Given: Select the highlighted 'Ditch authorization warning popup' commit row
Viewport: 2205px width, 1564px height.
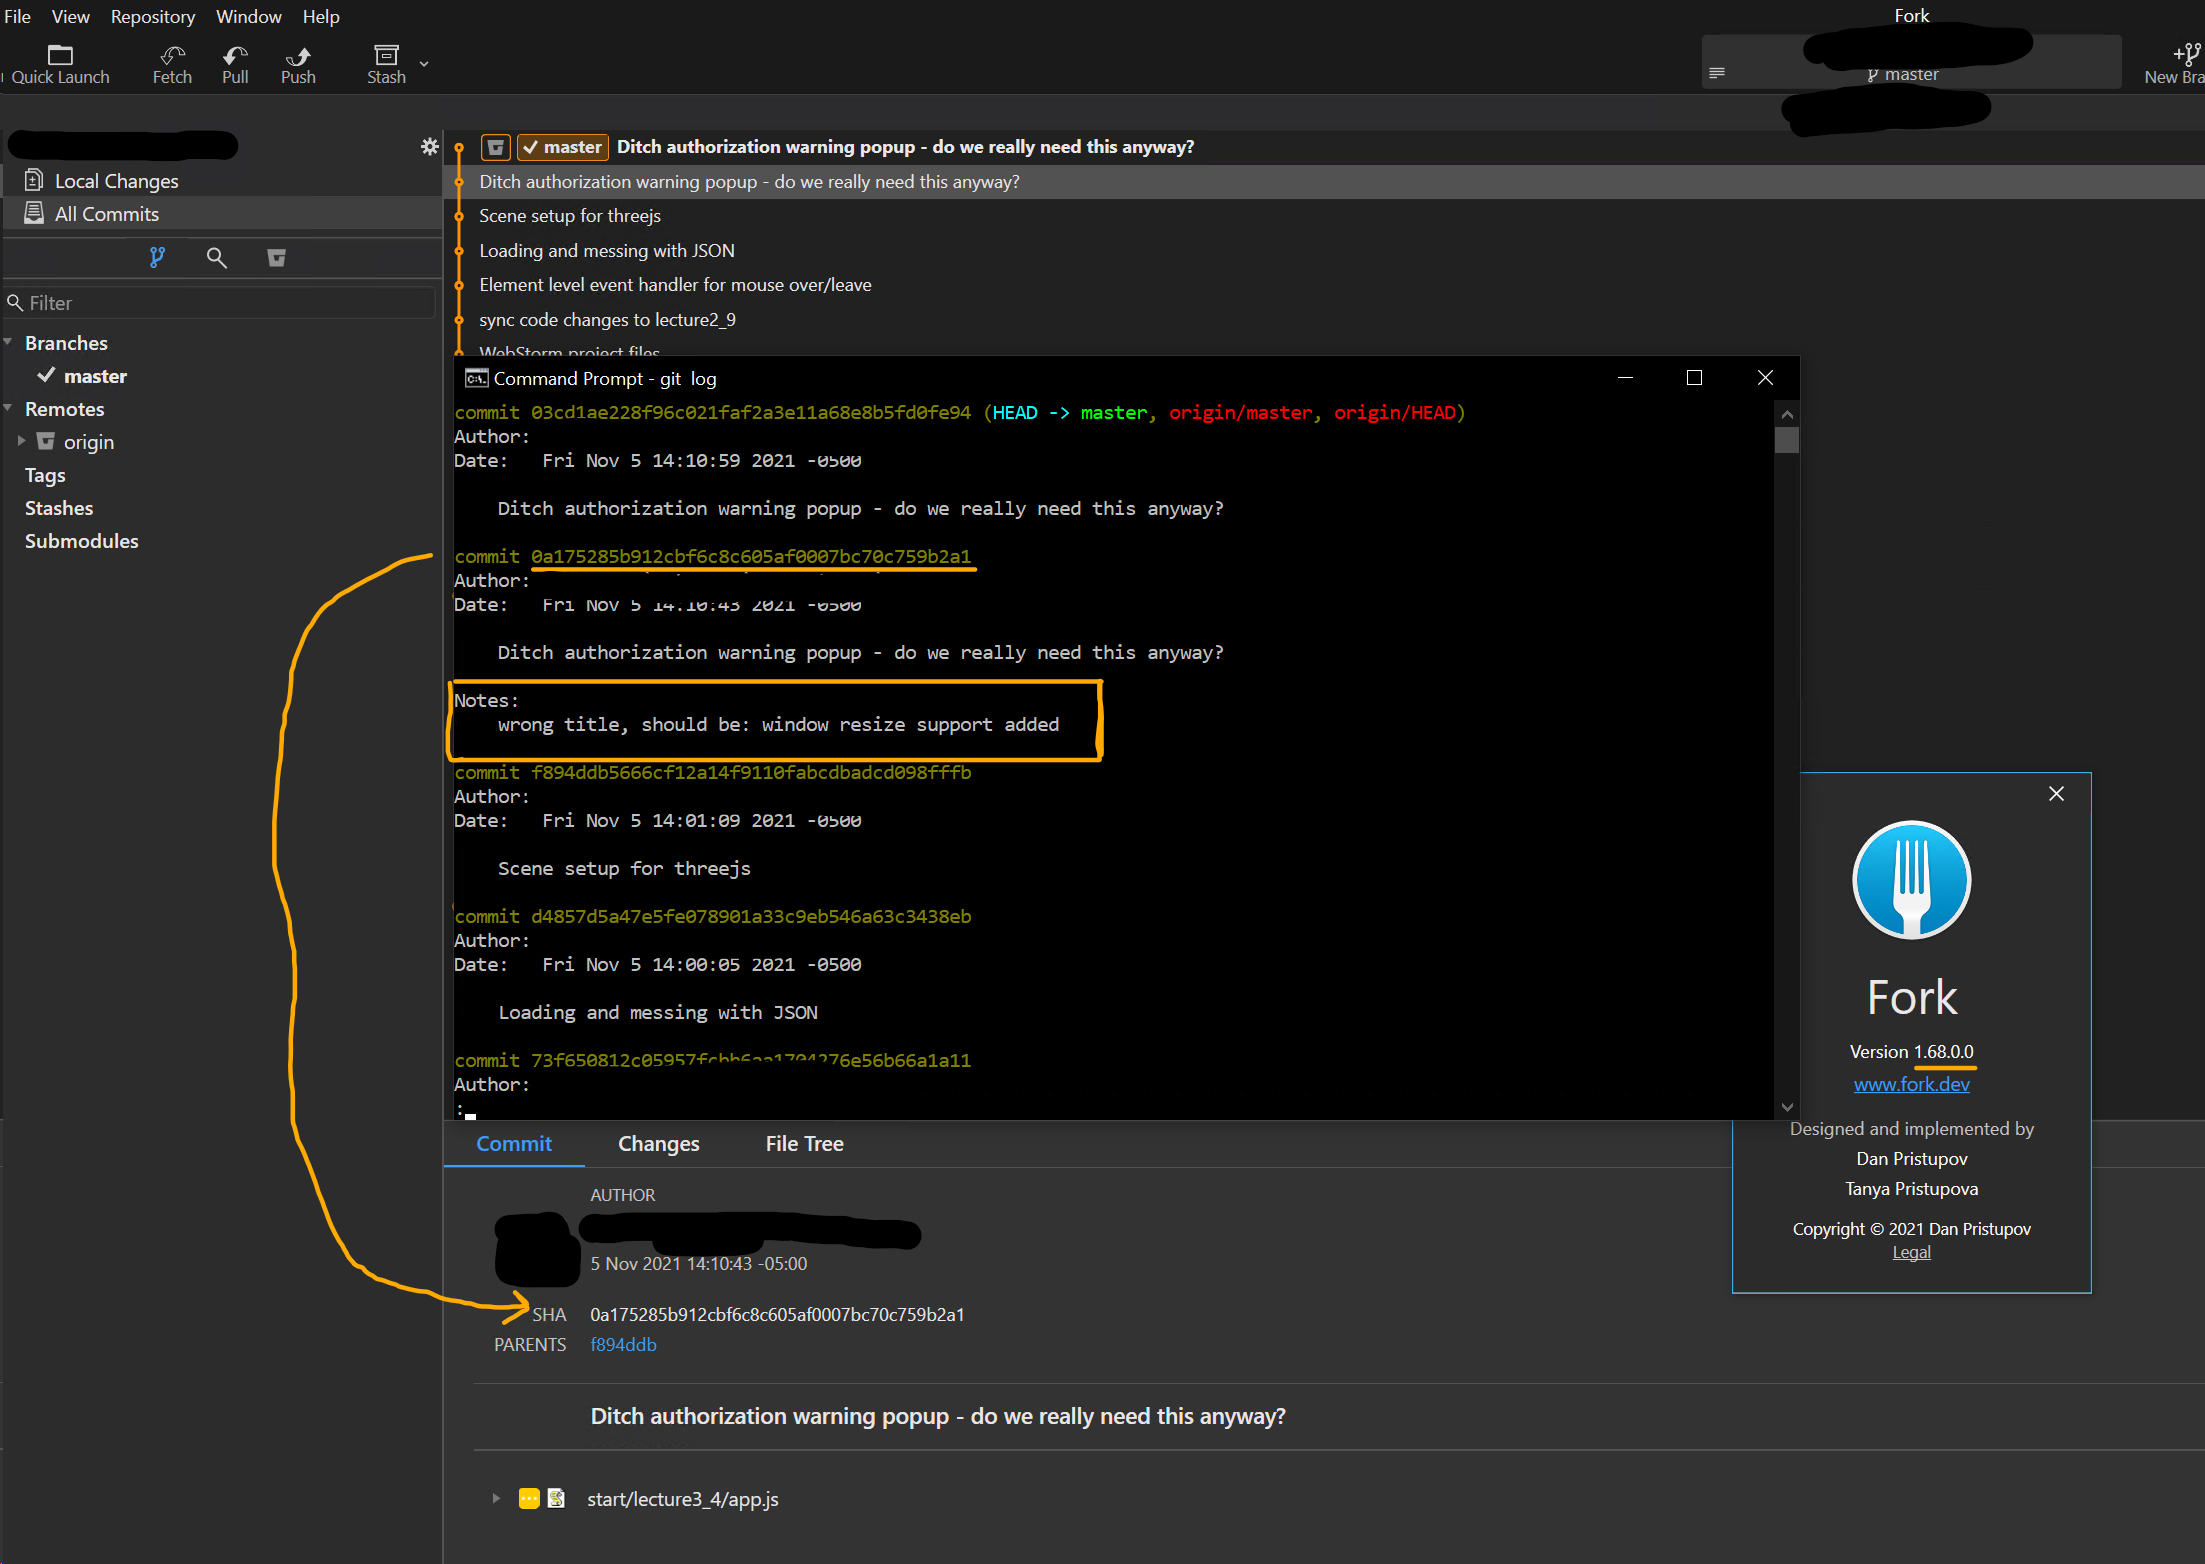Looking at the screenshot, I should (x=1324, y=182).
